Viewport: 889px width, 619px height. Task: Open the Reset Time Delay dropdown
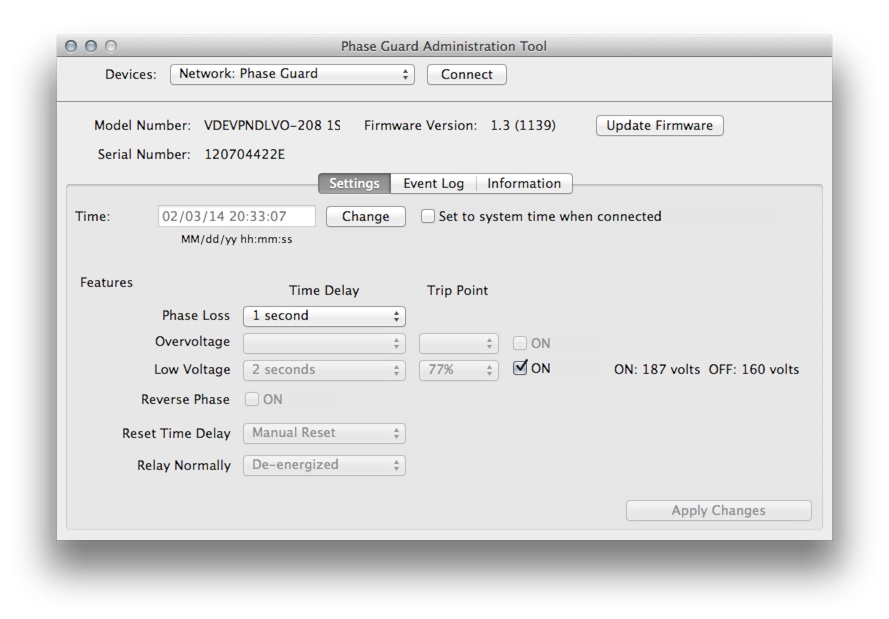(x=324, y=433)
